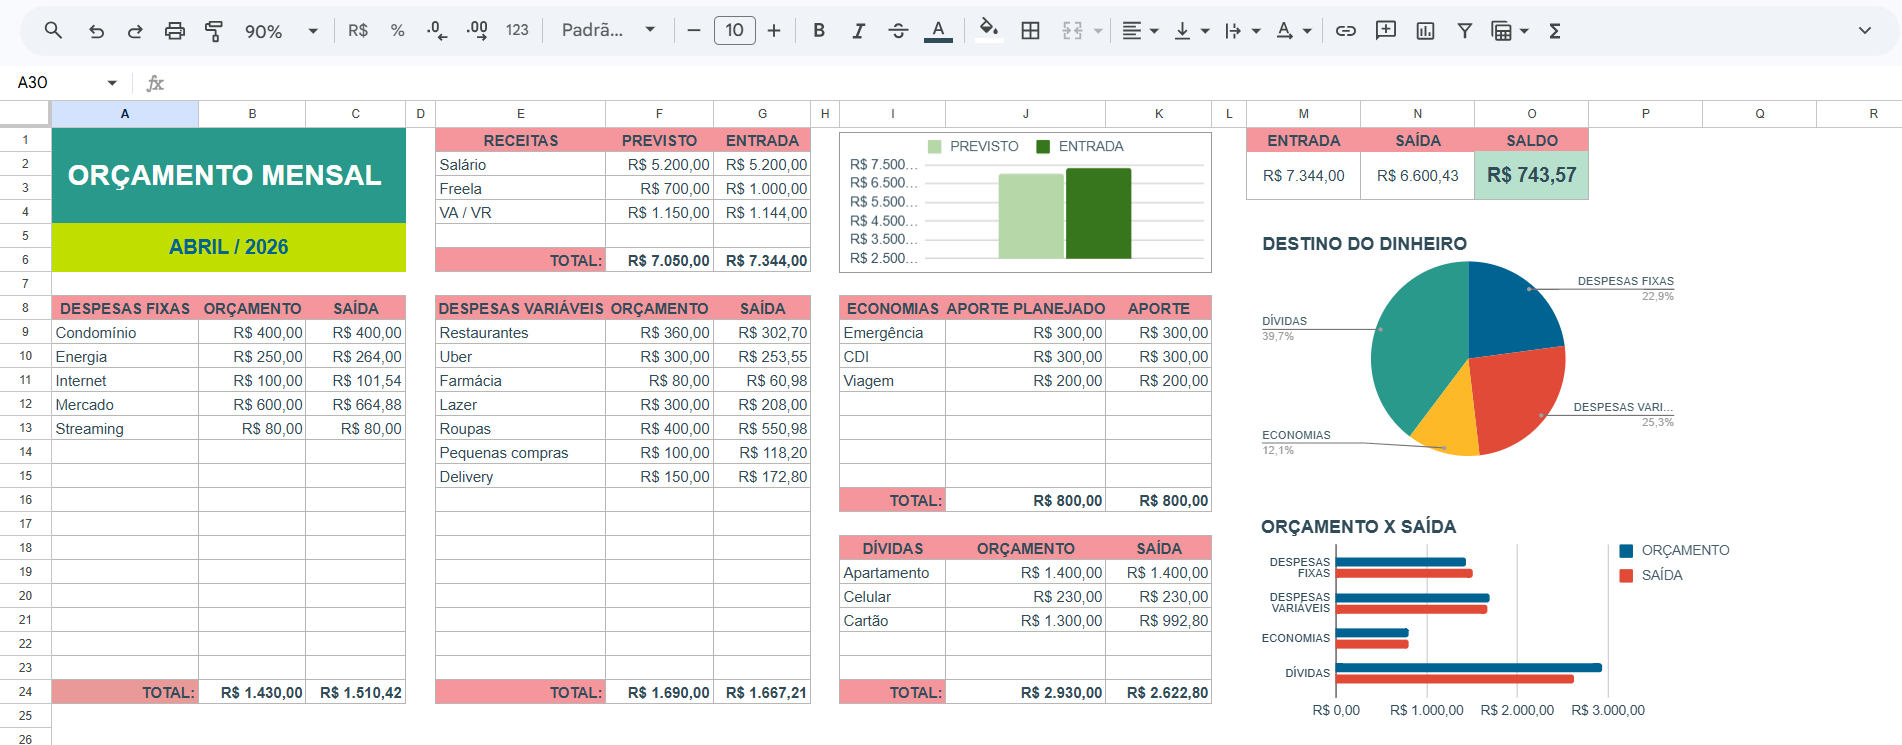
Task: Toggle italic formatting
Action: (x=858, y=31)
